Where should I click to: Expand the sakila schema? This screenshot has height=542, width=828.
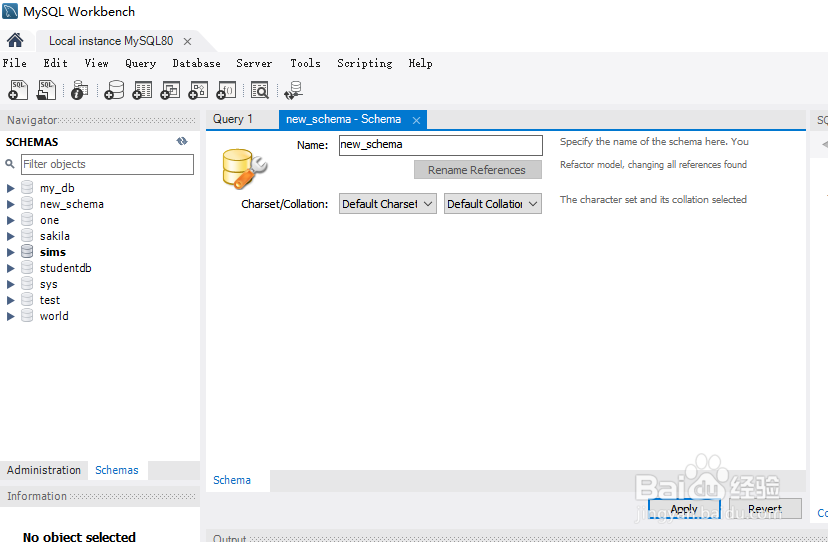[11, 236]
